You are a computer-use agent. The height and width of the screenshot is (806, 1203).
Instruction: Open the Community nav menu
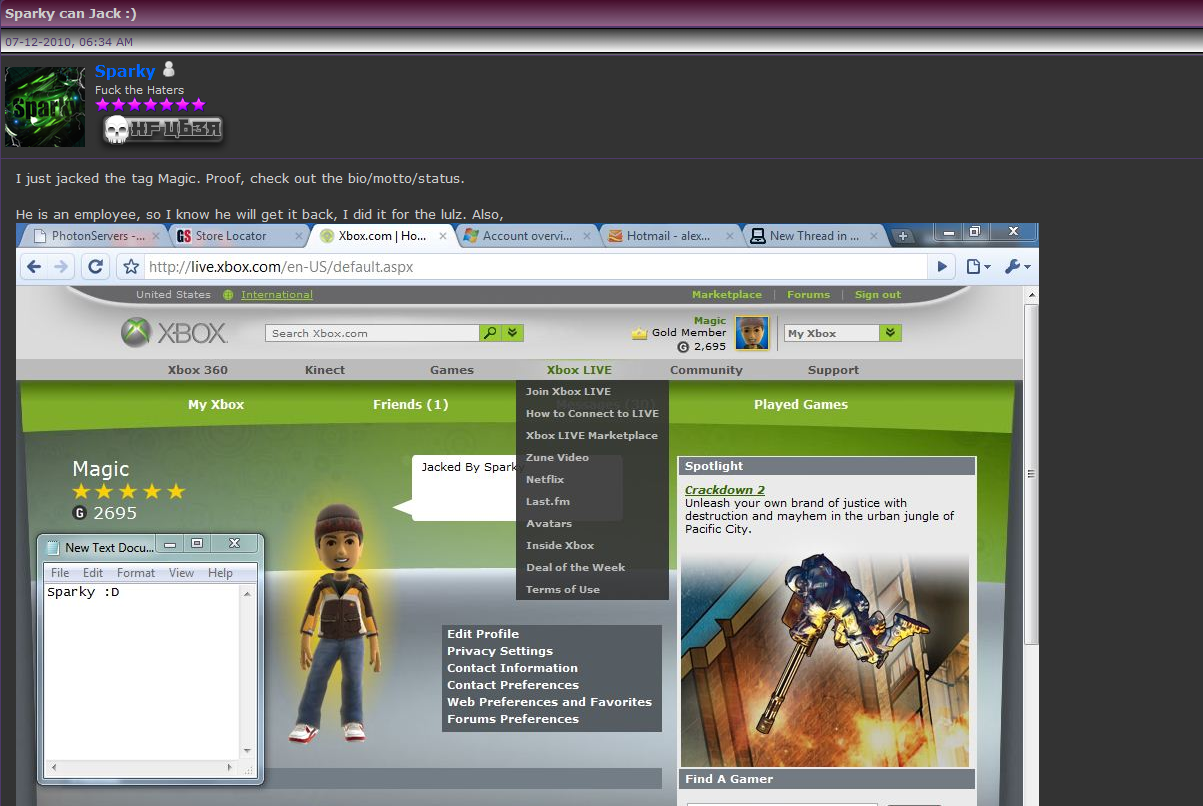706,370
